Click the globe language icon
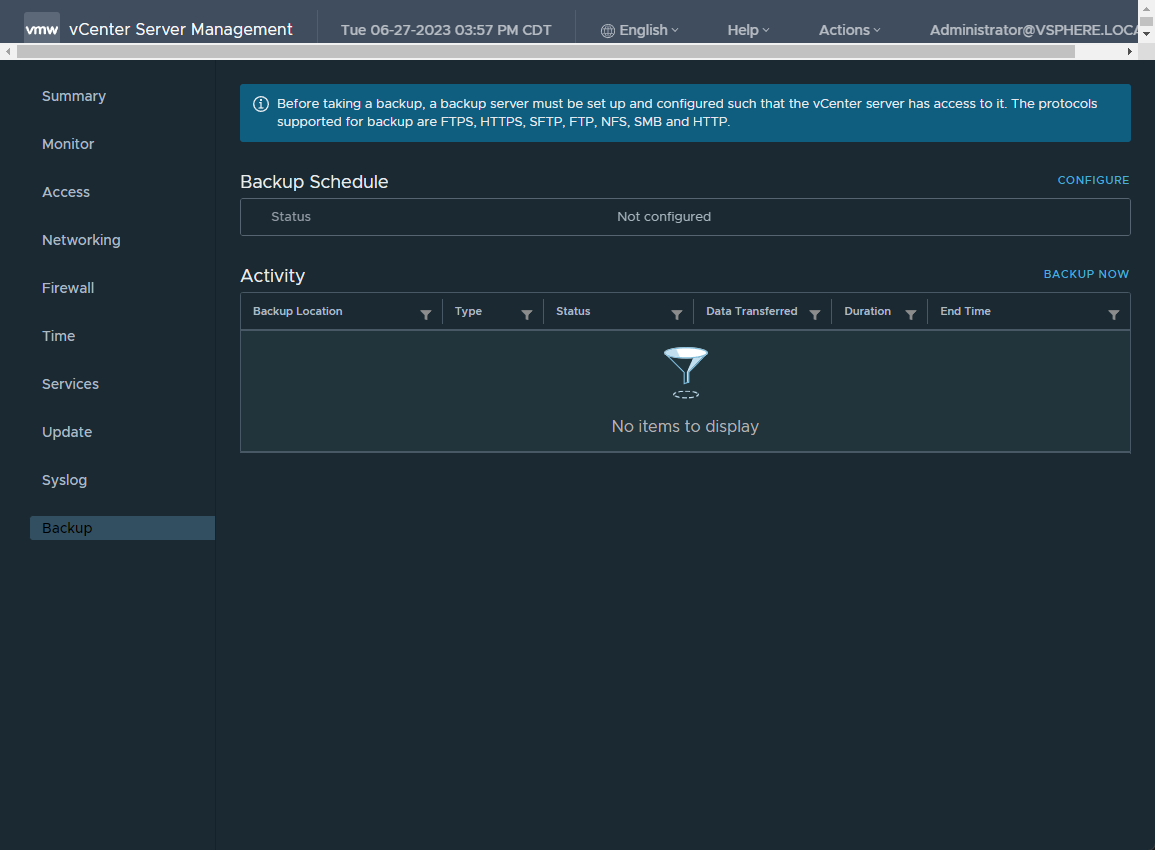This screenshot has width=1155, height=850. point(608,31)
